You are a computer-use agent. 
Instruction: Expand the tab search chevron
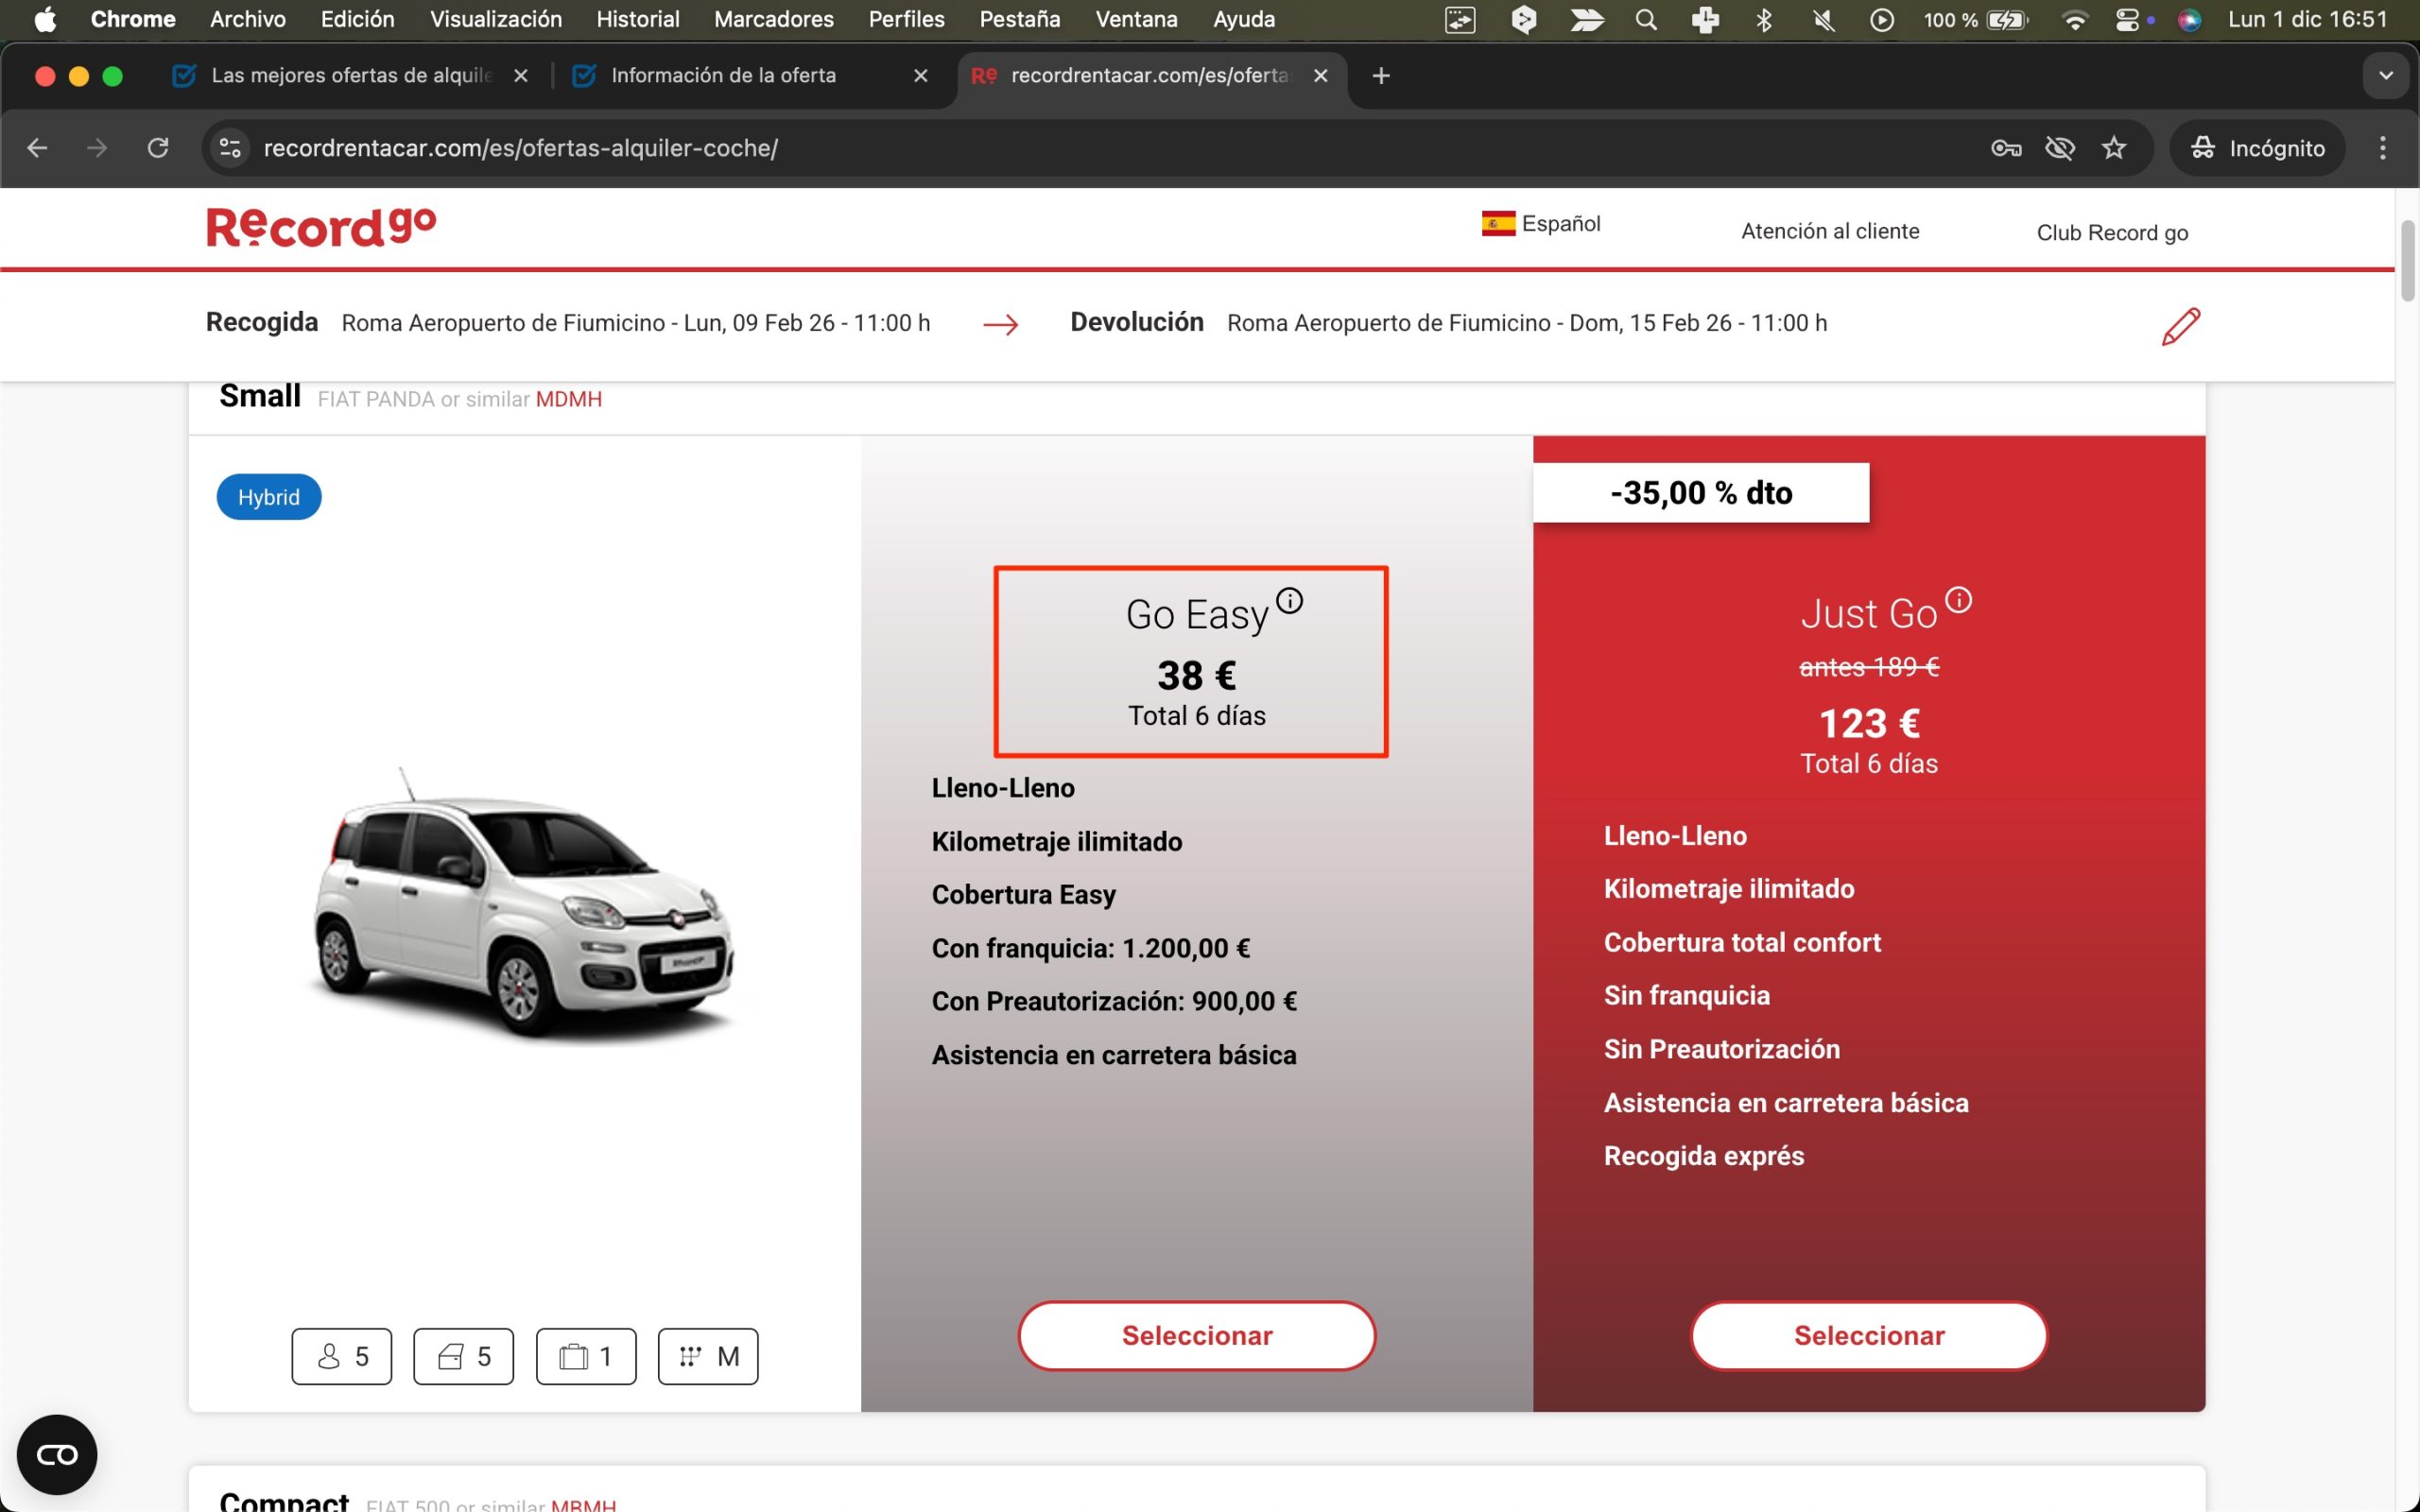point(2385,76)
